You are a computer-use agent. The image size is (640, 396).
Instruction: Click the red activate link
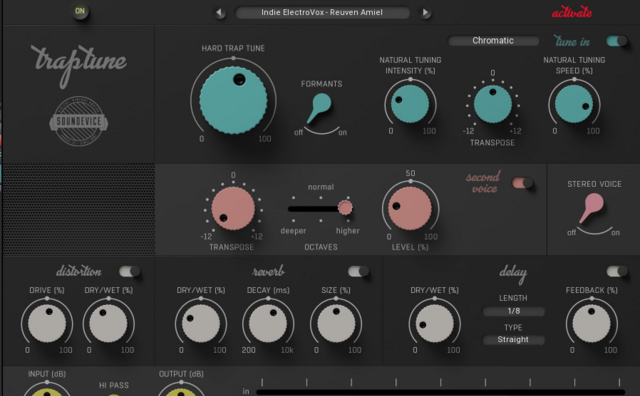click(x=572, y=12)
